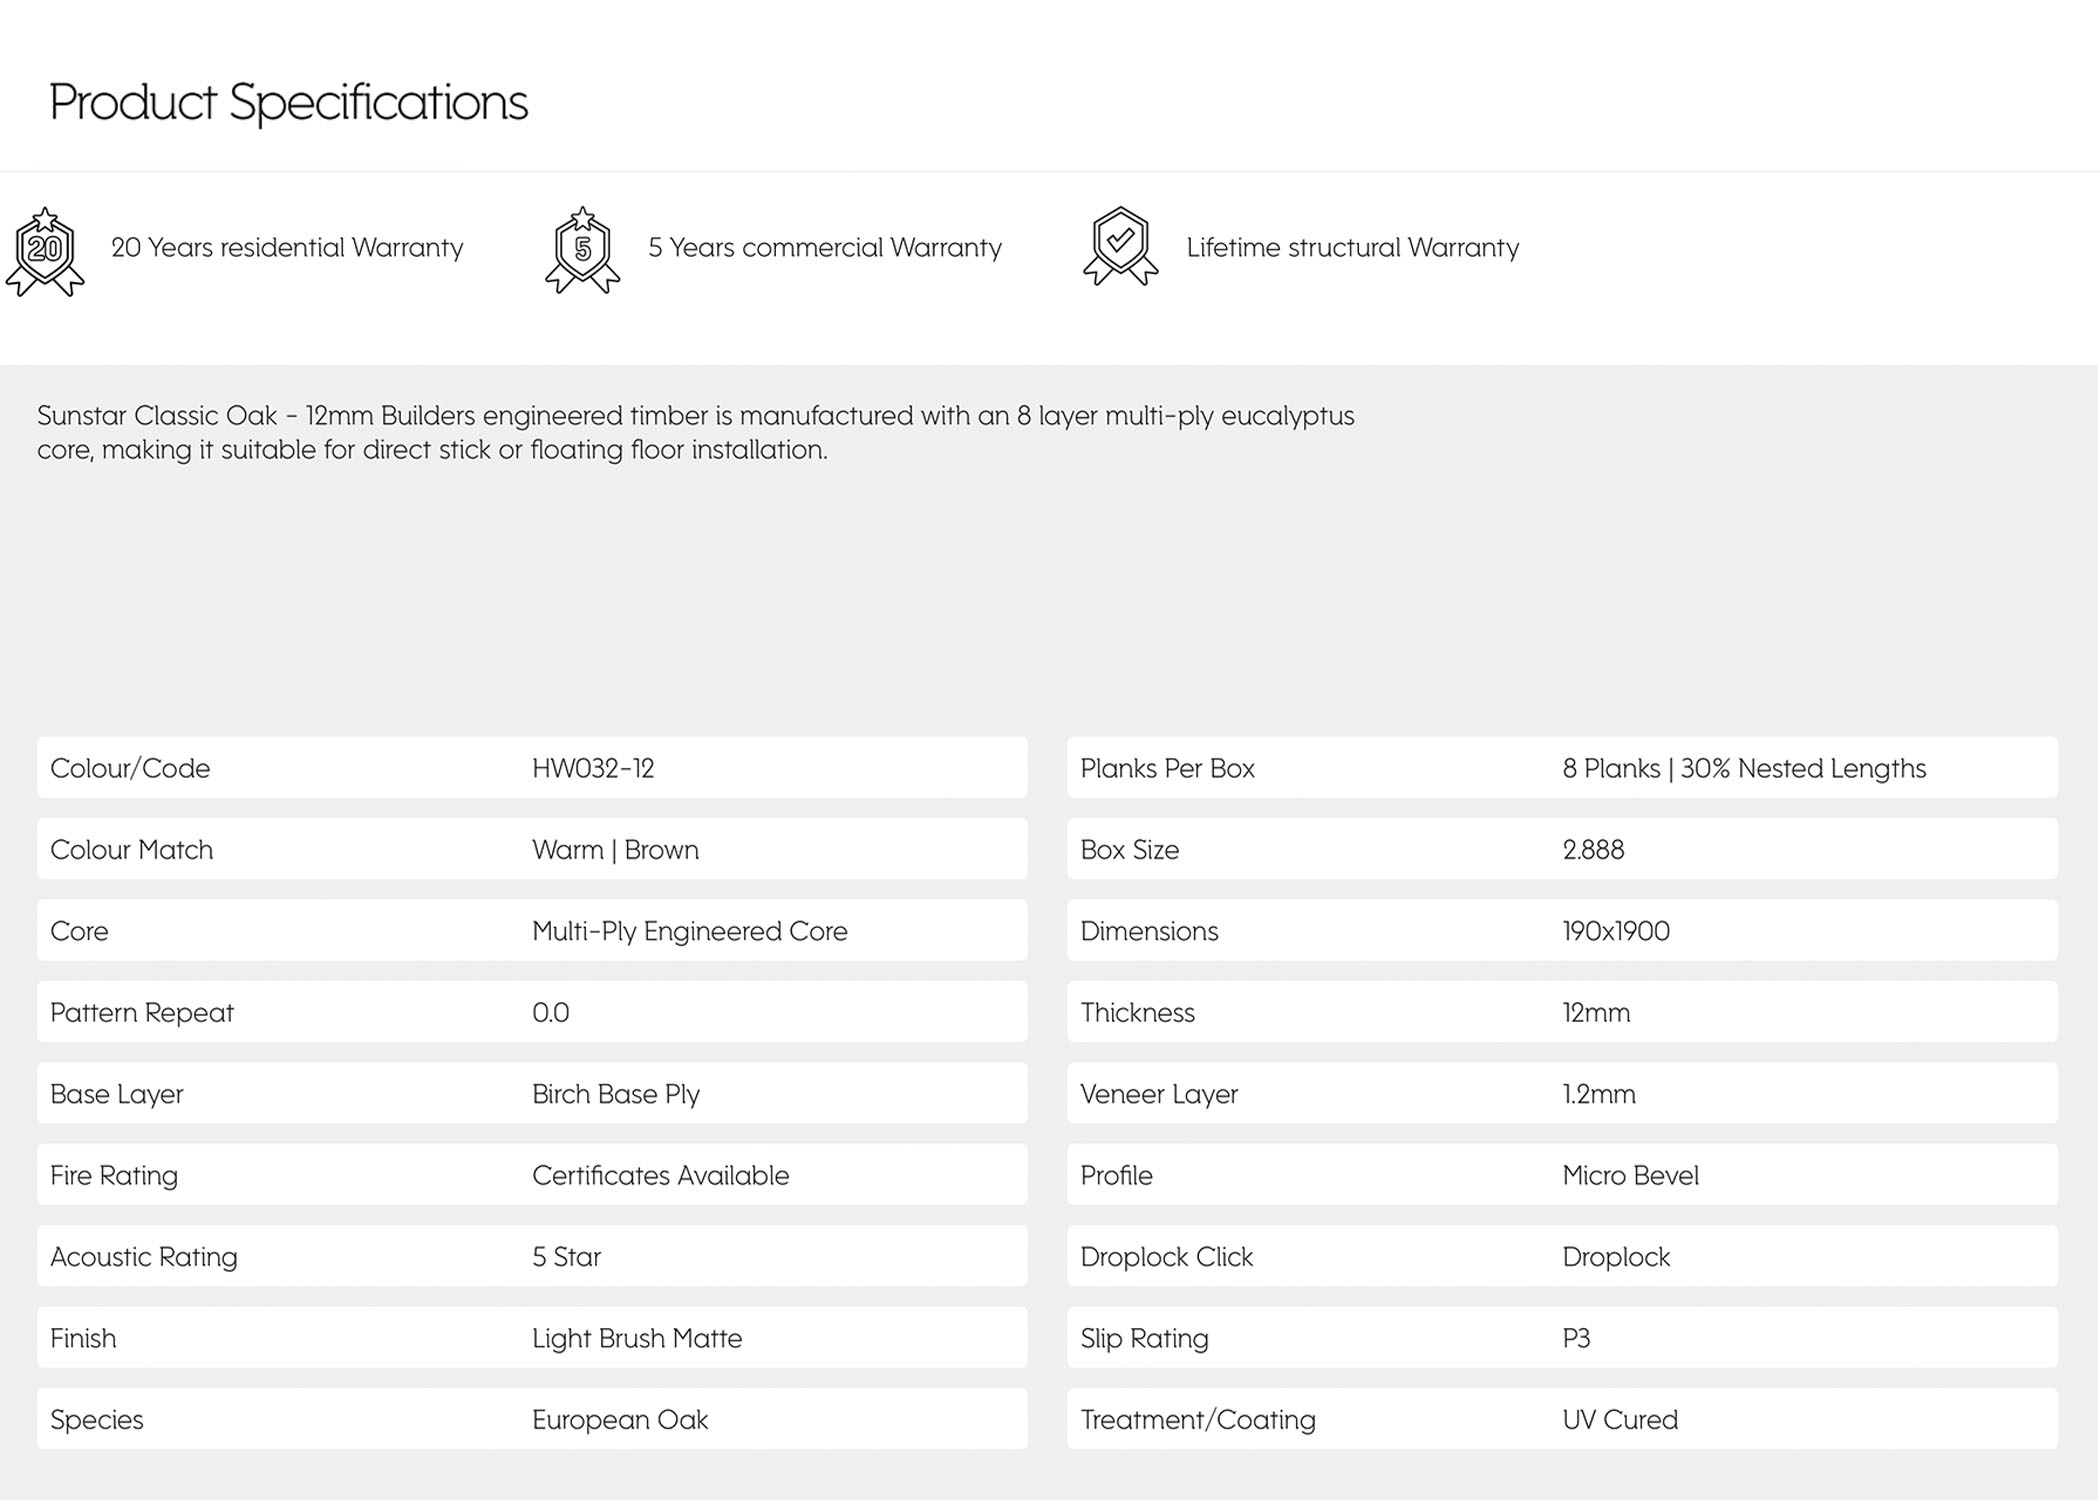
Task: Click the 'Finish' label
Action: 83,1338
